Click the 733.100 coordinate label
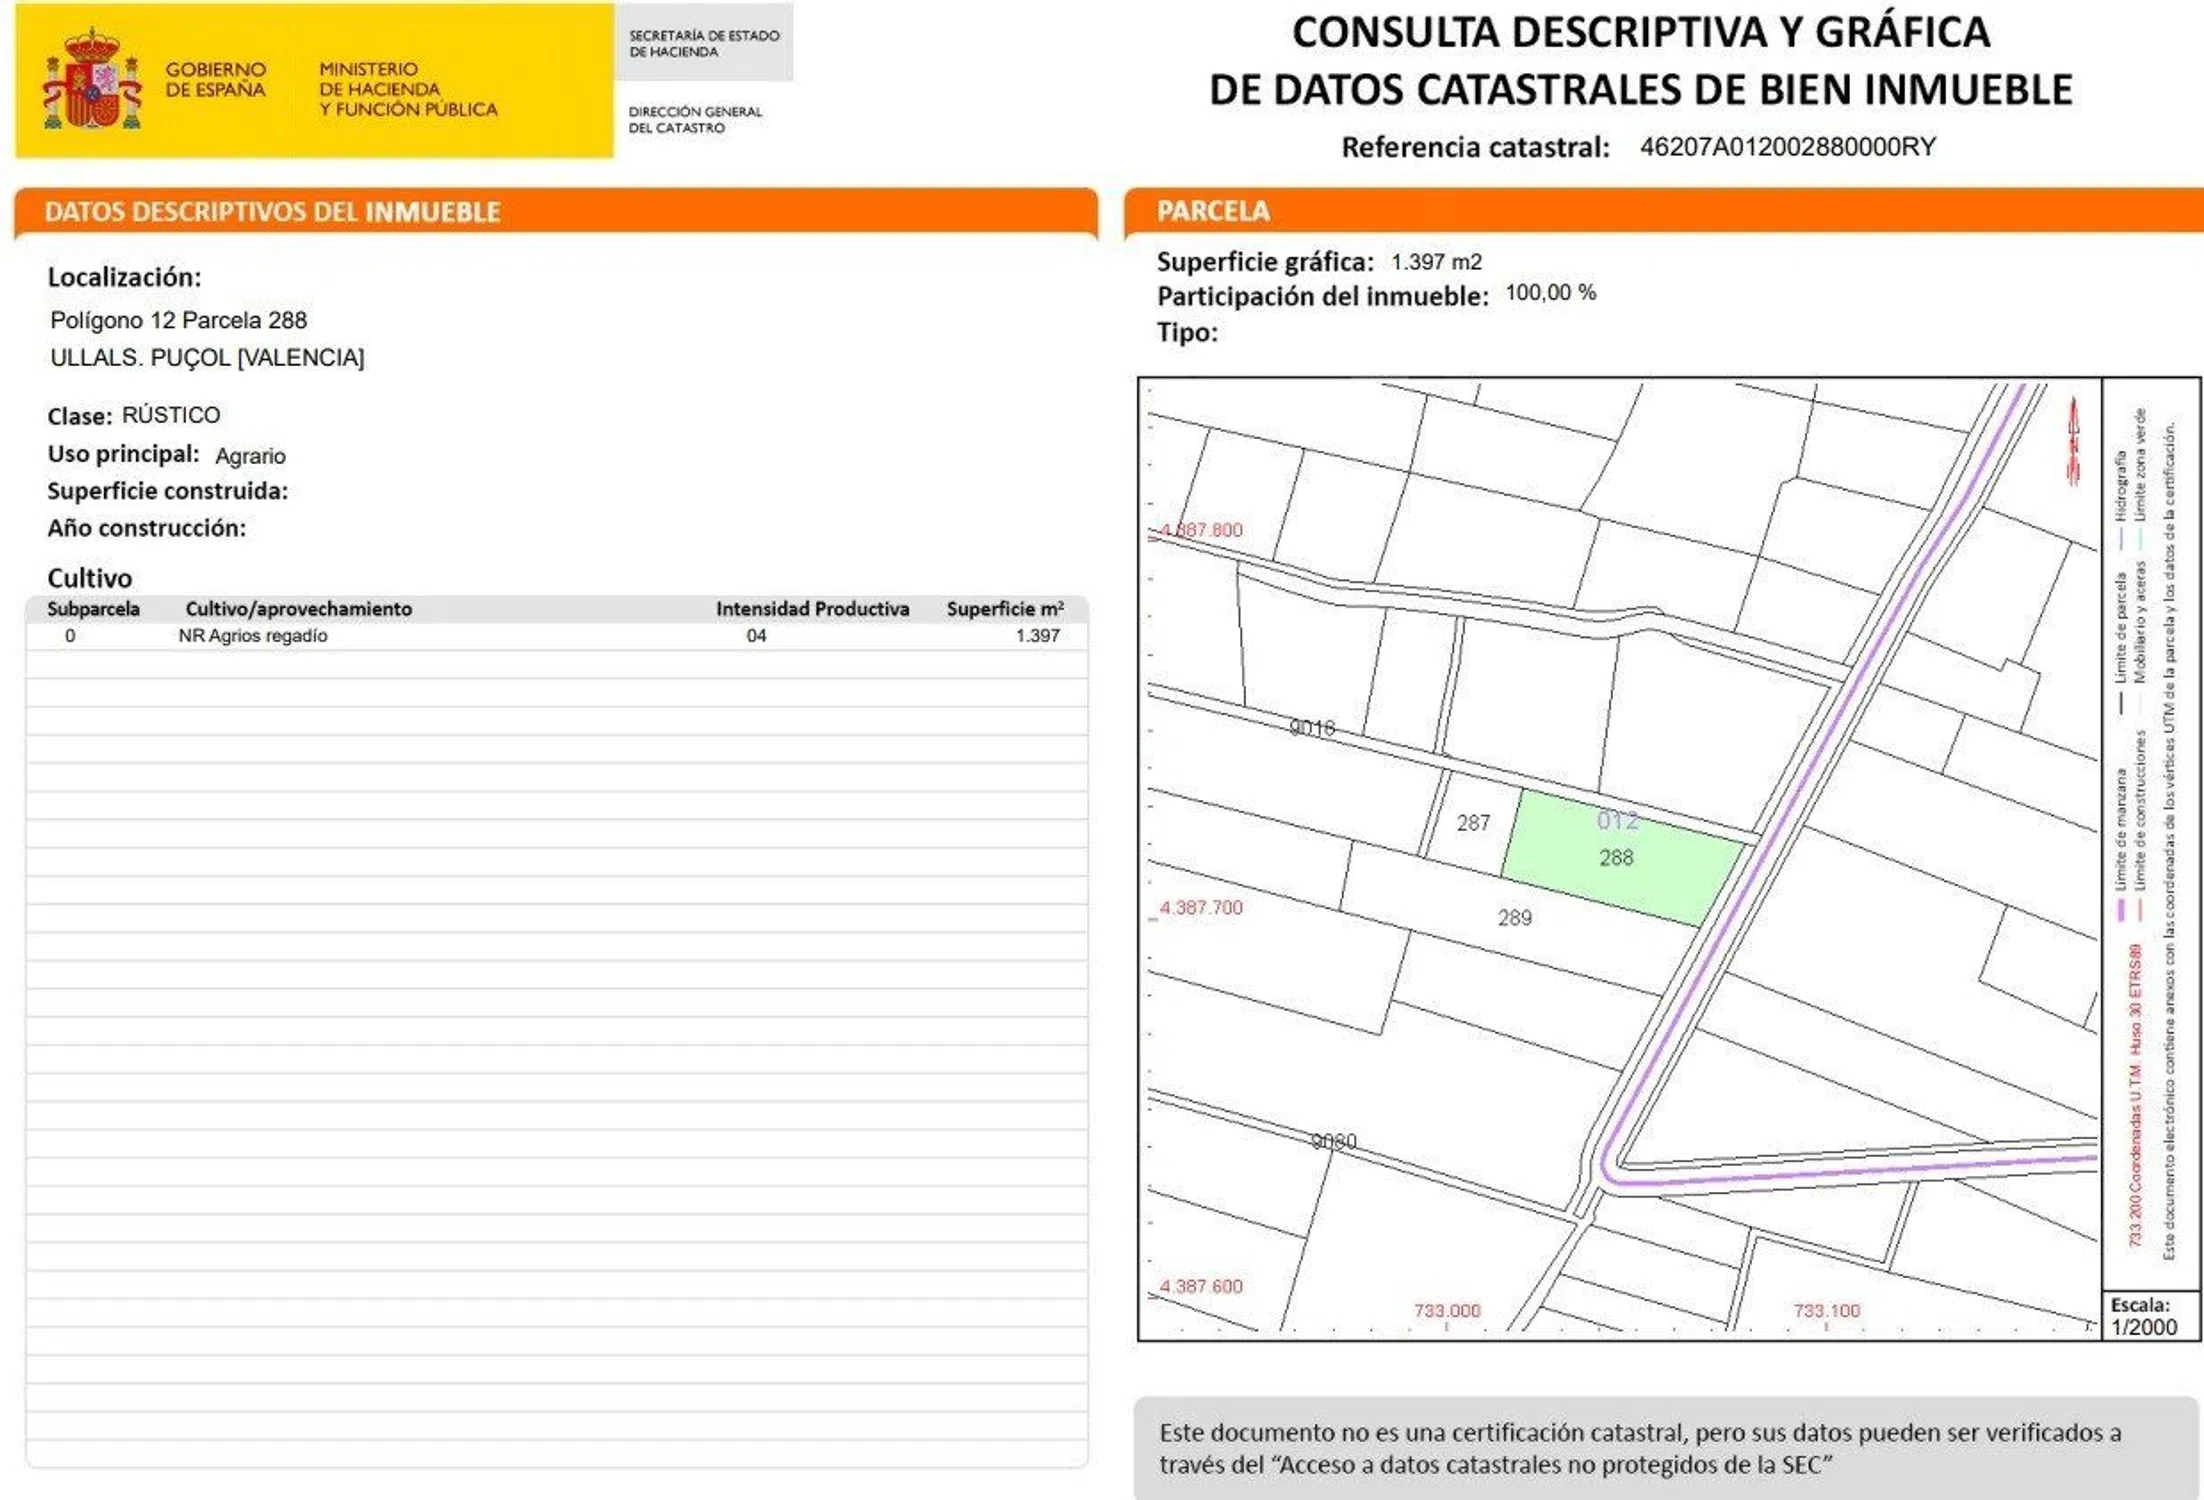The width and height of the screenshot is (2204, 1500). pos(1826,1310)
